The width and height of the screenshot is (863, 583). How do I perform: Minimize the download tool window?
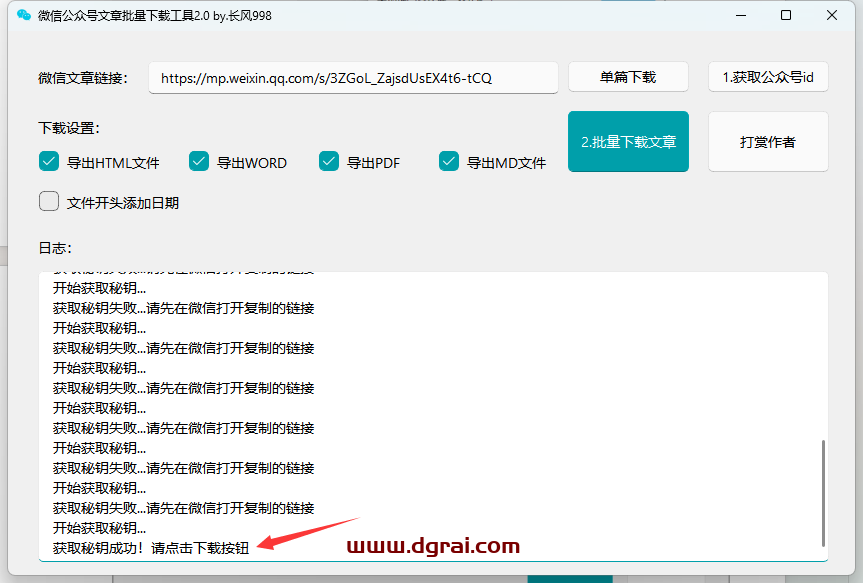point(741,15)
